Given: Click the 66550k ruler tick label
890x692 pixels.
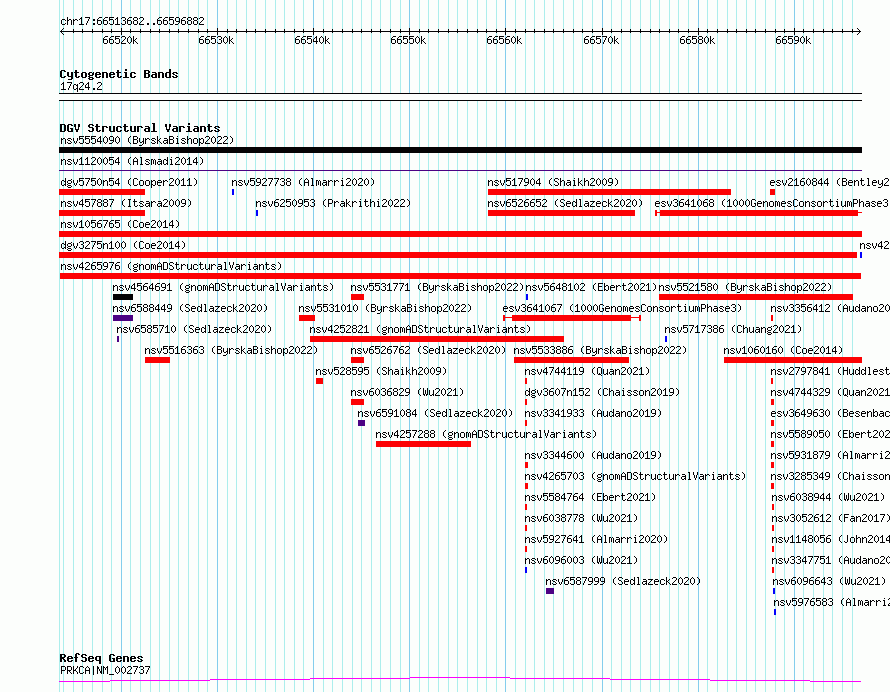Looking at the screenshot, I should point(408,40).
